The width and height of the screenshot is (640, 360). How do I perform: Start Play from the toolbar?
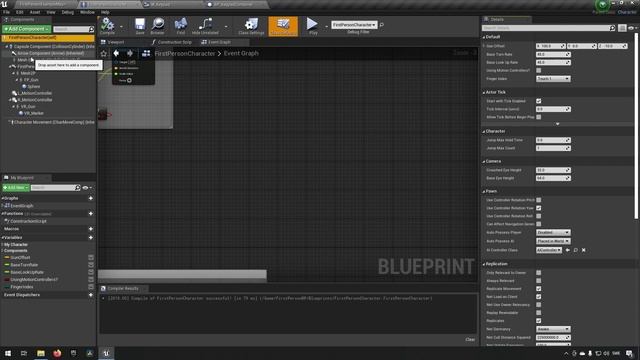pos(312,25)
